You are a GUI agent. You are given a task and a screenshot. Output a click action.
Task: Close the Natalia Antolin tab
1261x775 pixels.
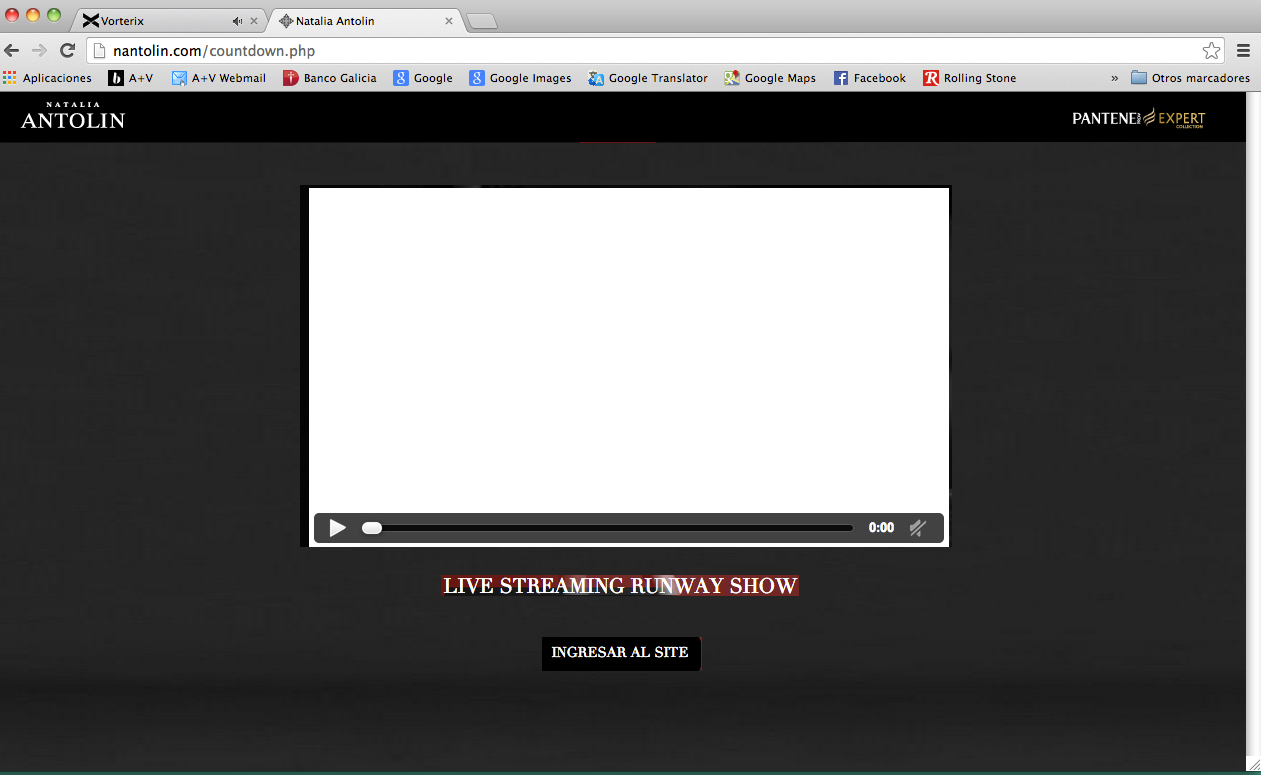(449, 21)
